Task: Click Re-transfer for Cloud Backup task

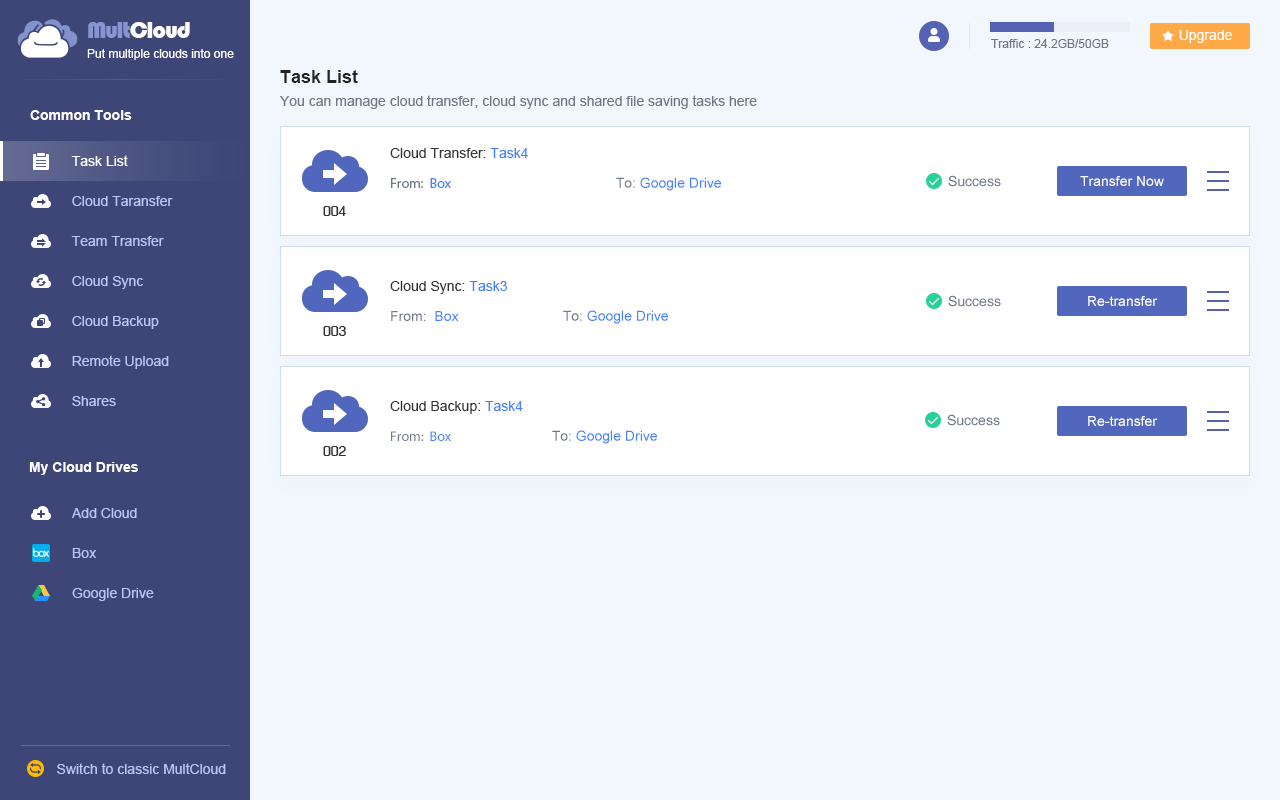Action: (1122, 421)
